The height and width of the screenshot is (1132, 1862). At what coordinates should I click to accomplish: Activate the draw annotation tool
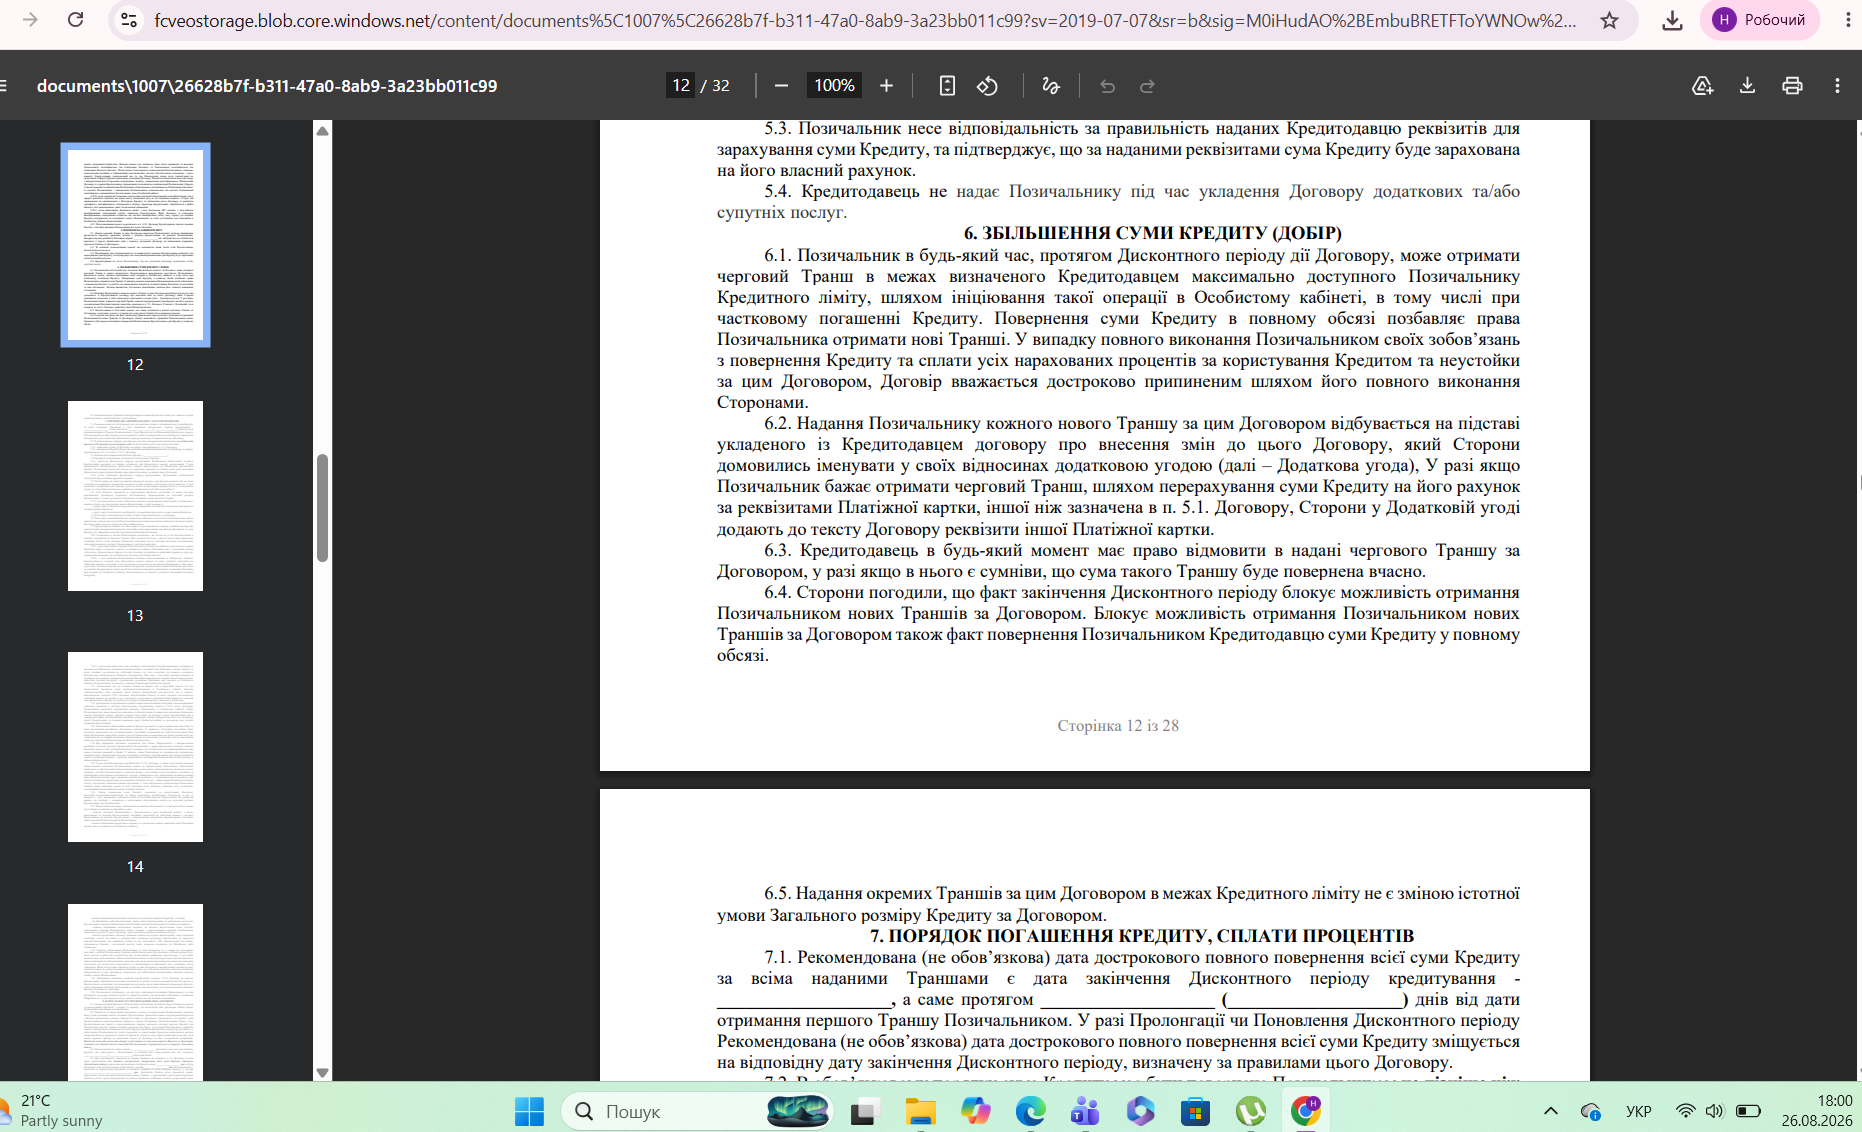coord(1051,86)
